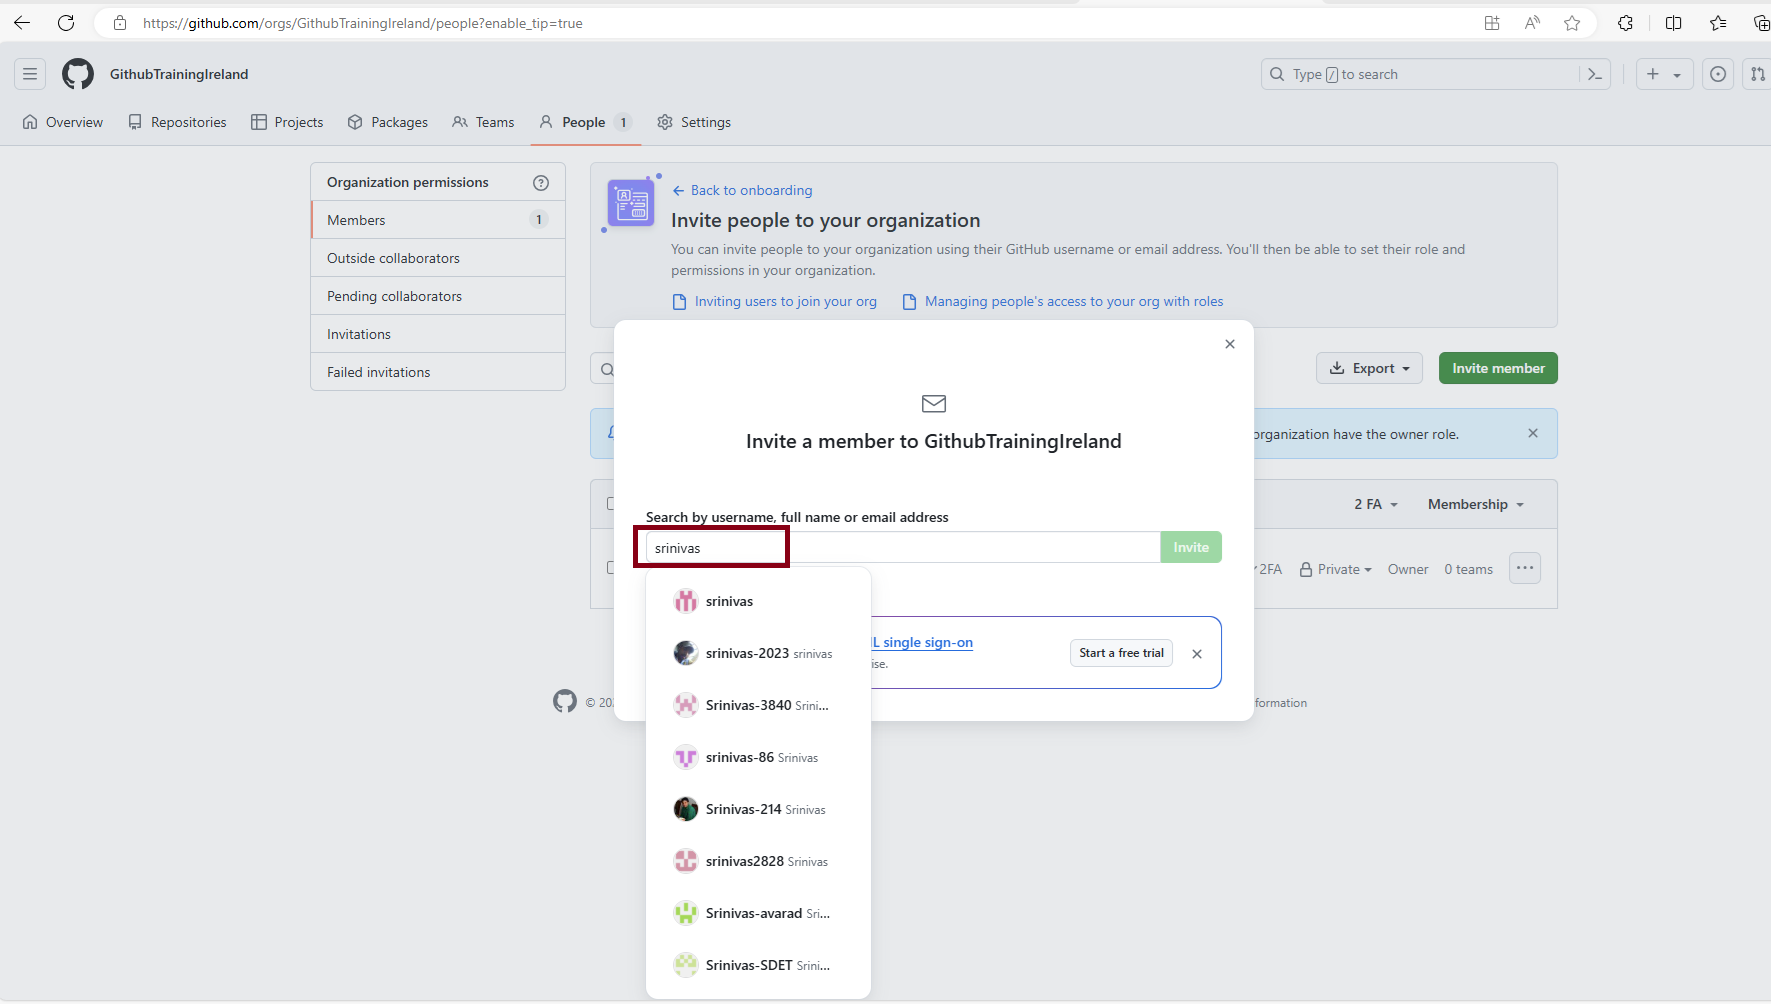1771x1004 pixels.
Task: Go to the Teams tab
Action: (483, 122)
